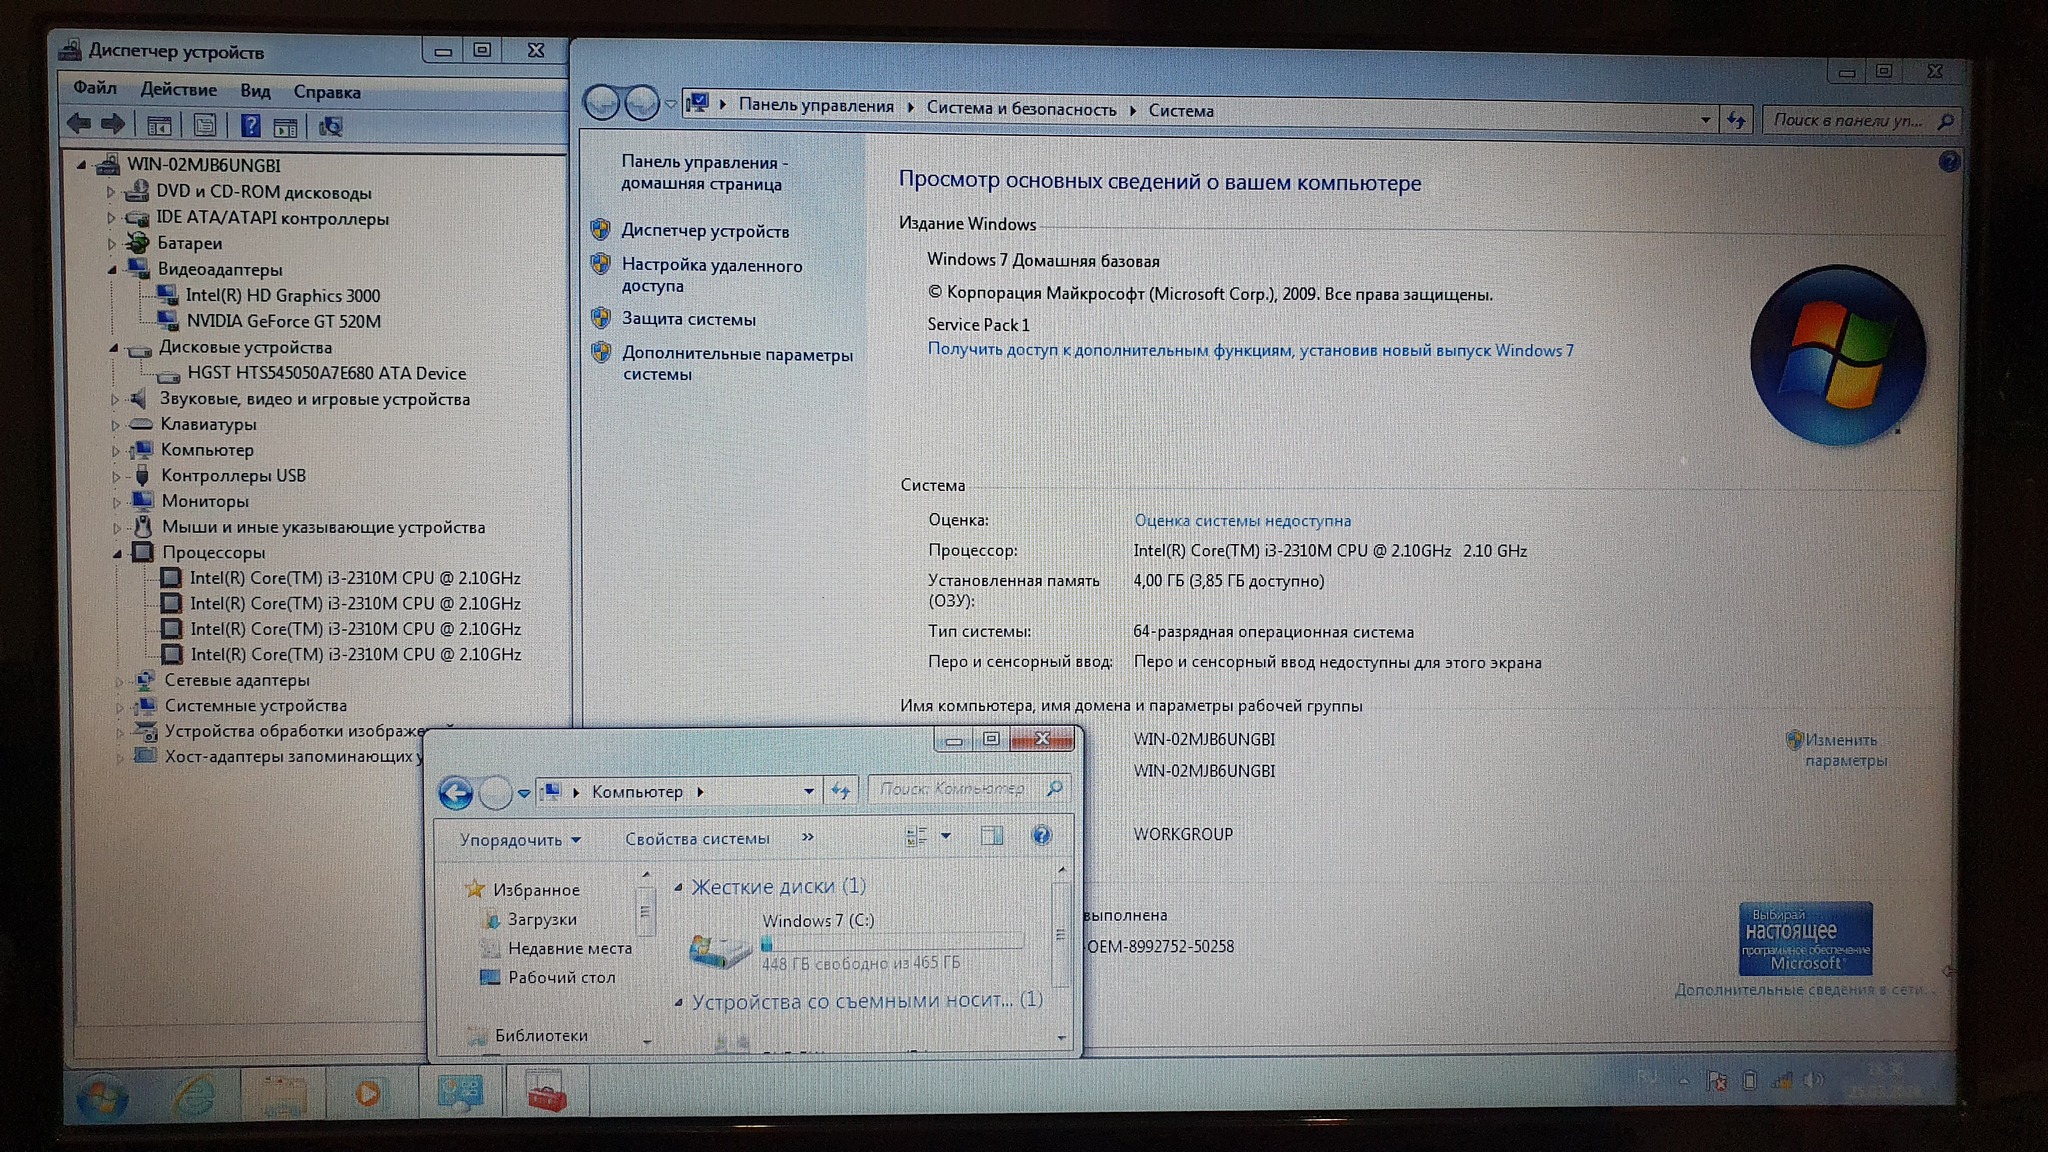Image resolution: width=2048 pixels, height=1152 pixels.
Task: Select NVIDIA GeForce GT 520M device
Action: click(x=283, y=321)
